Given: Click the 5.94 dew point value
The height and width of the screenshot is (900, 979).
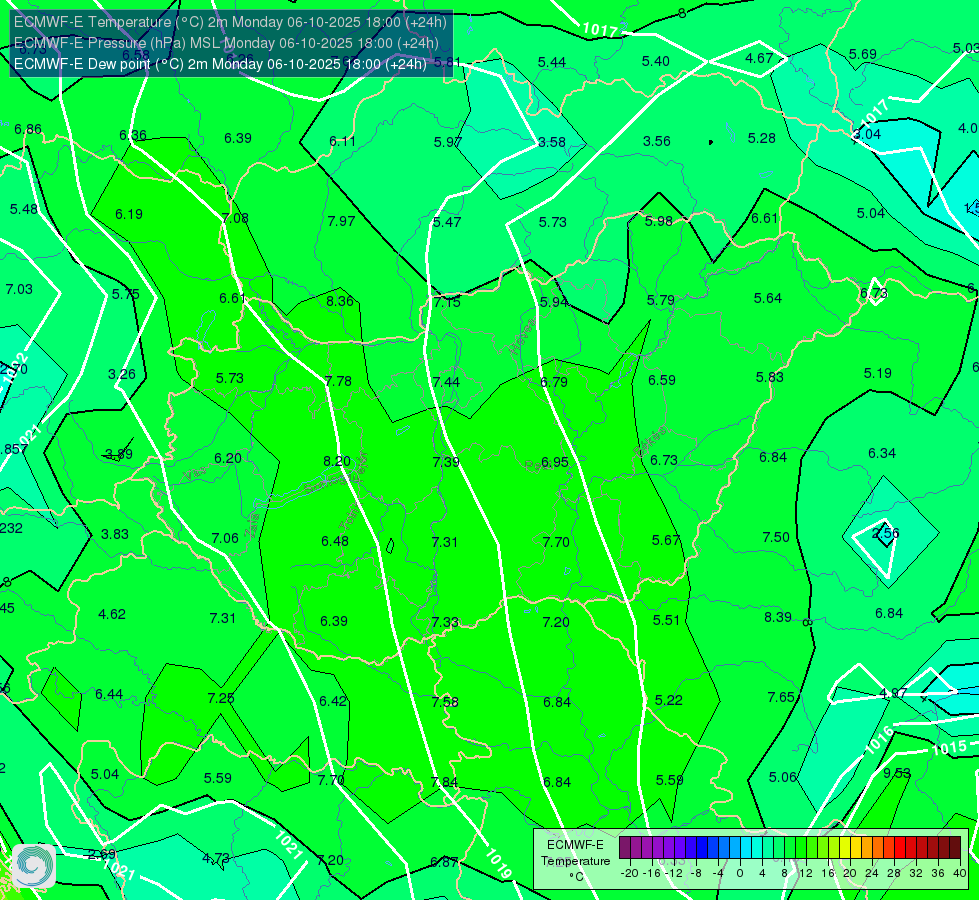Looking at the screenshot, I should pyautogui.click(x=554, y=302).
